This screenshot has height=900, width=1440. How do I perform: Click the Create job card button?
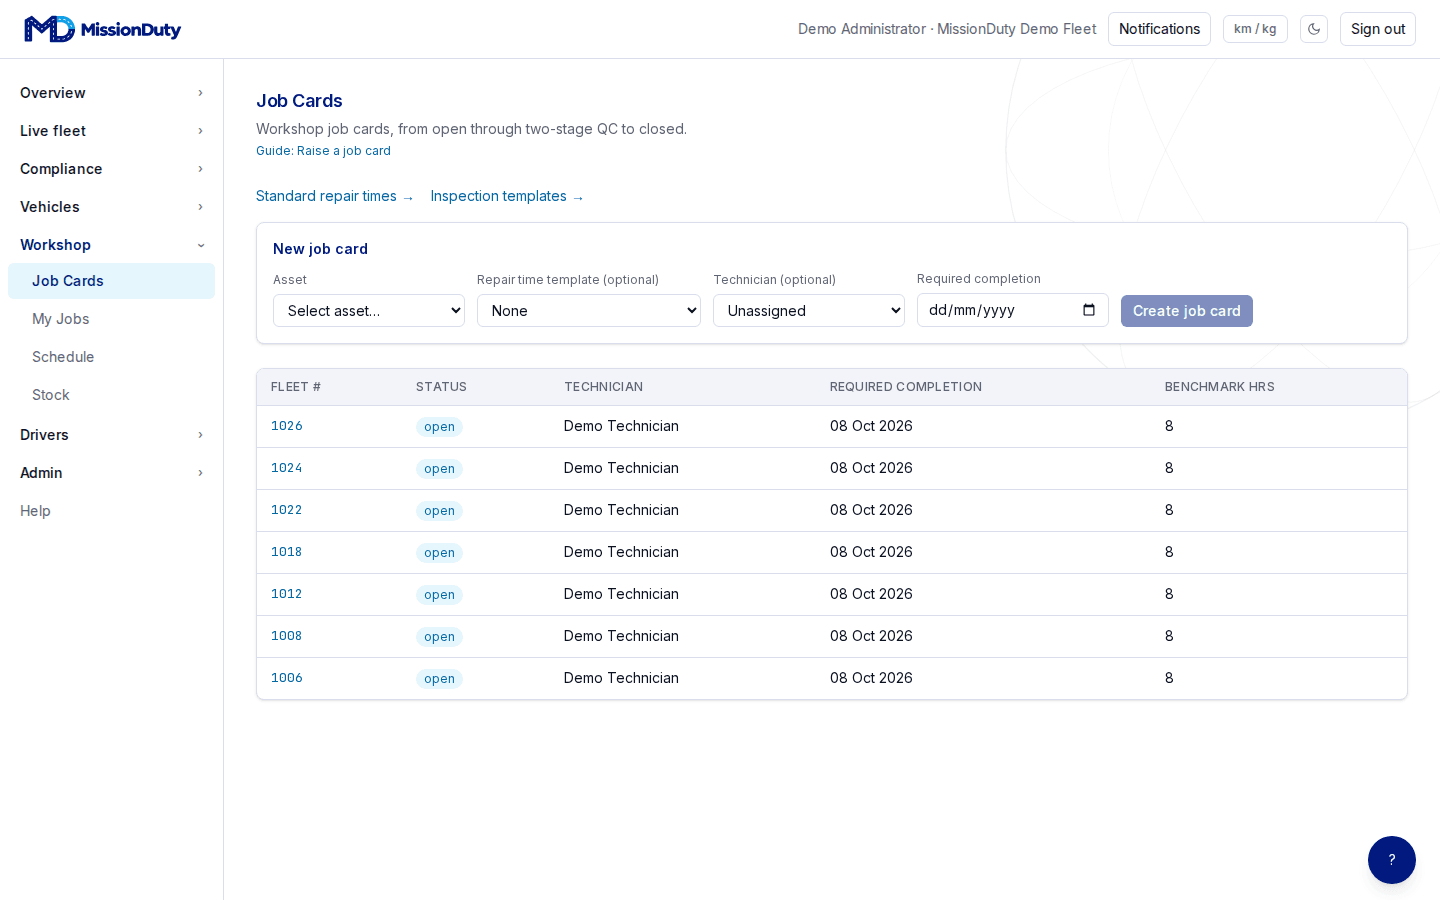pyautogui.click(x=1187, y=311)
